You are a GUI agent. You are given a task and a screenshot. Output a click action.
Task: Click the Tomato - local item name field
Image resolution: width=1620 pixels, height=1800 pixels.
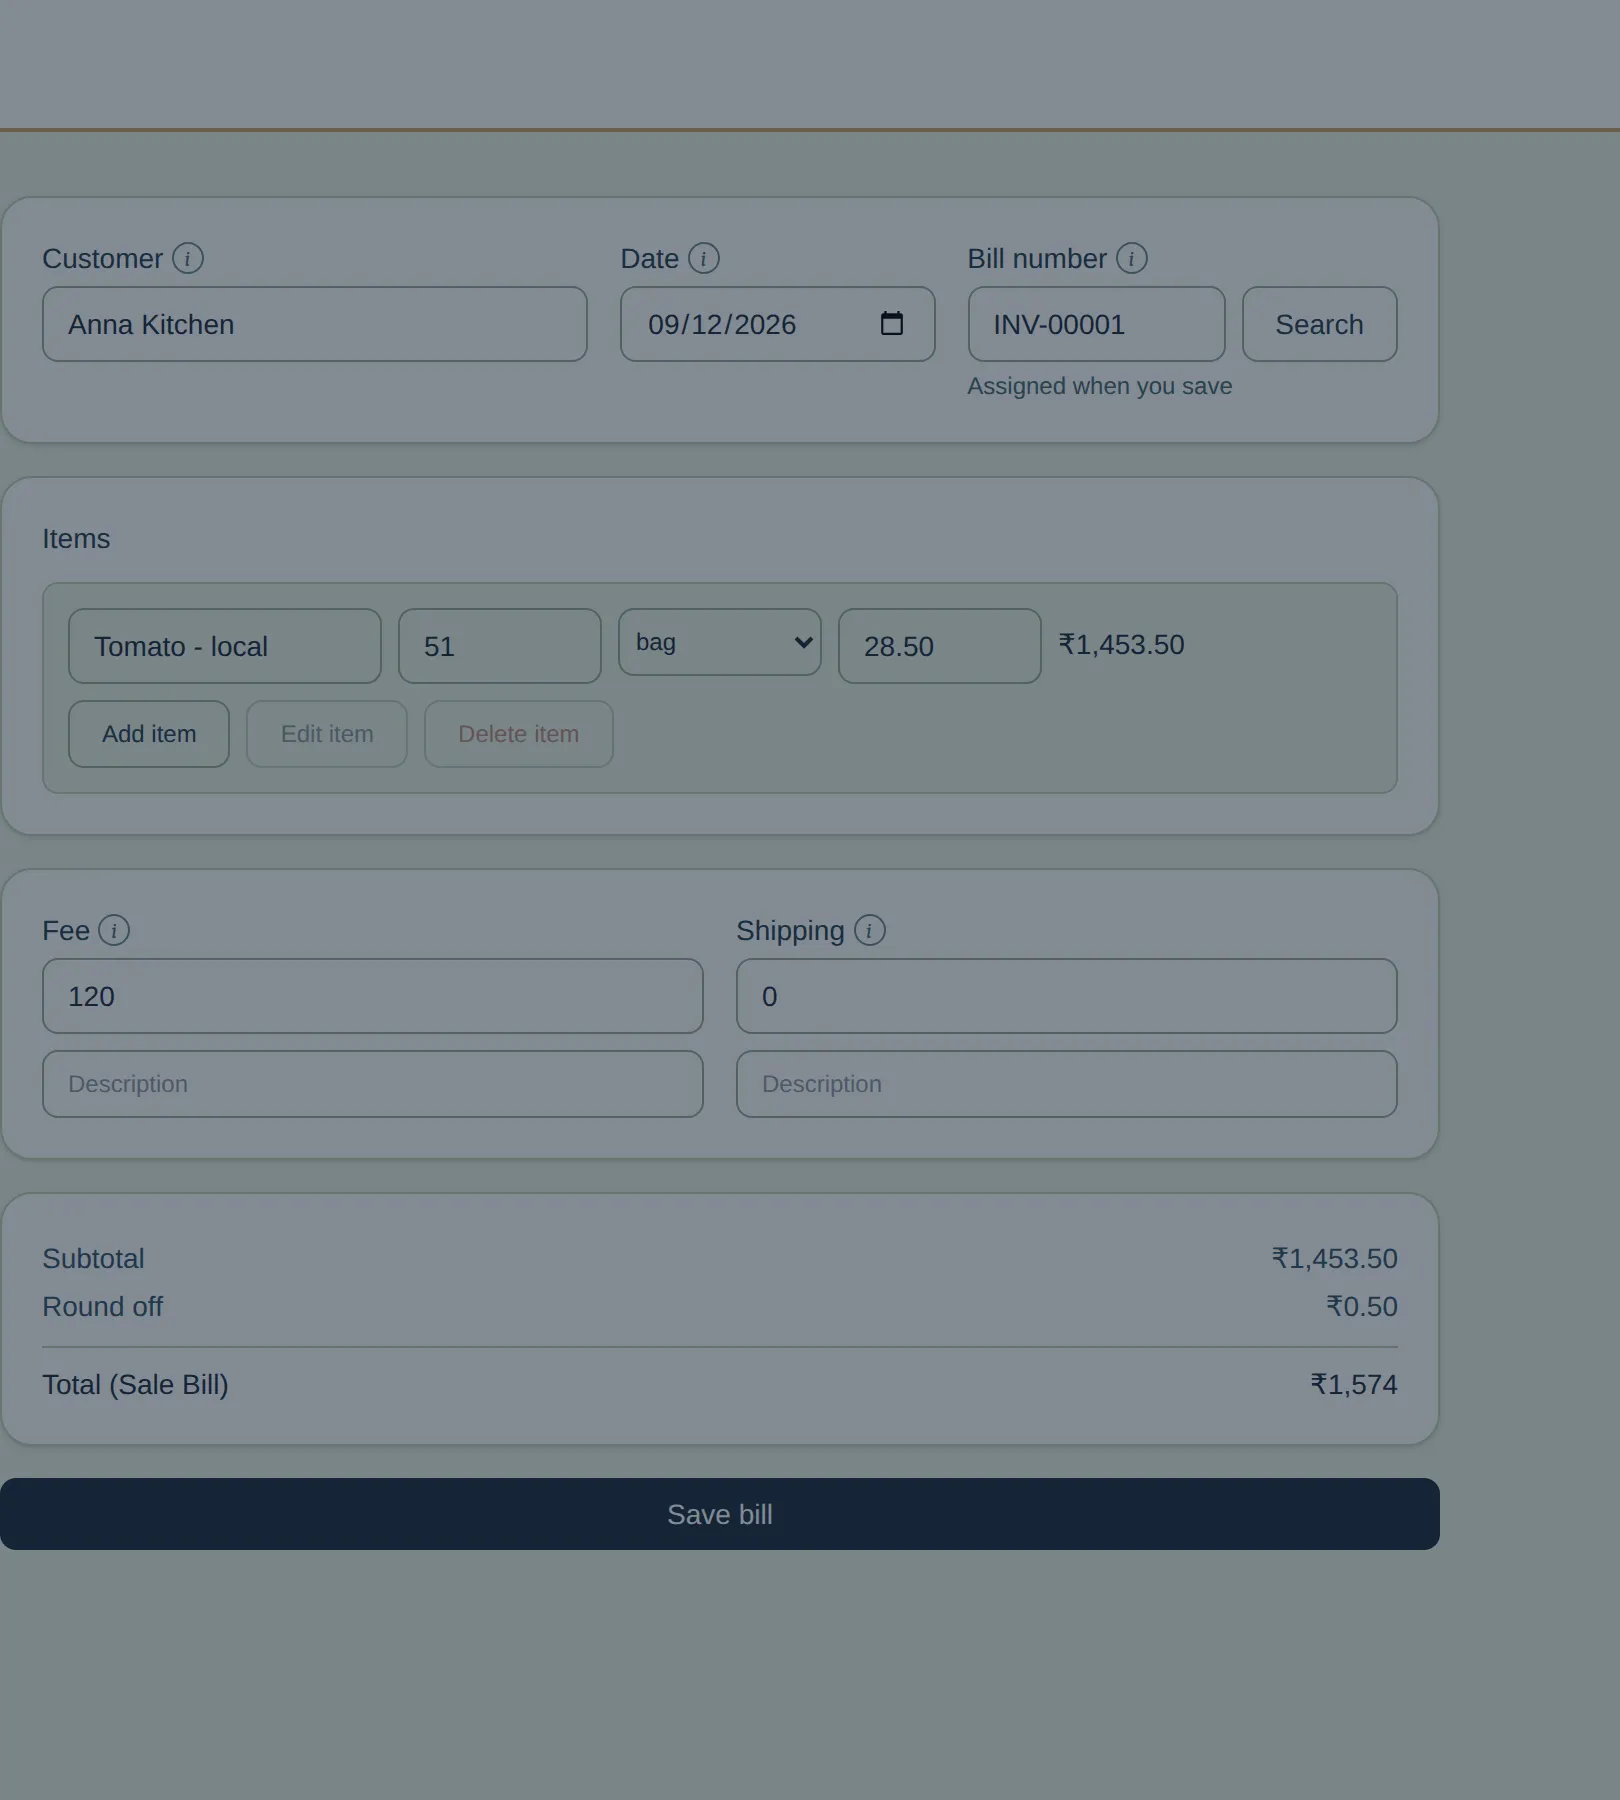225,646
